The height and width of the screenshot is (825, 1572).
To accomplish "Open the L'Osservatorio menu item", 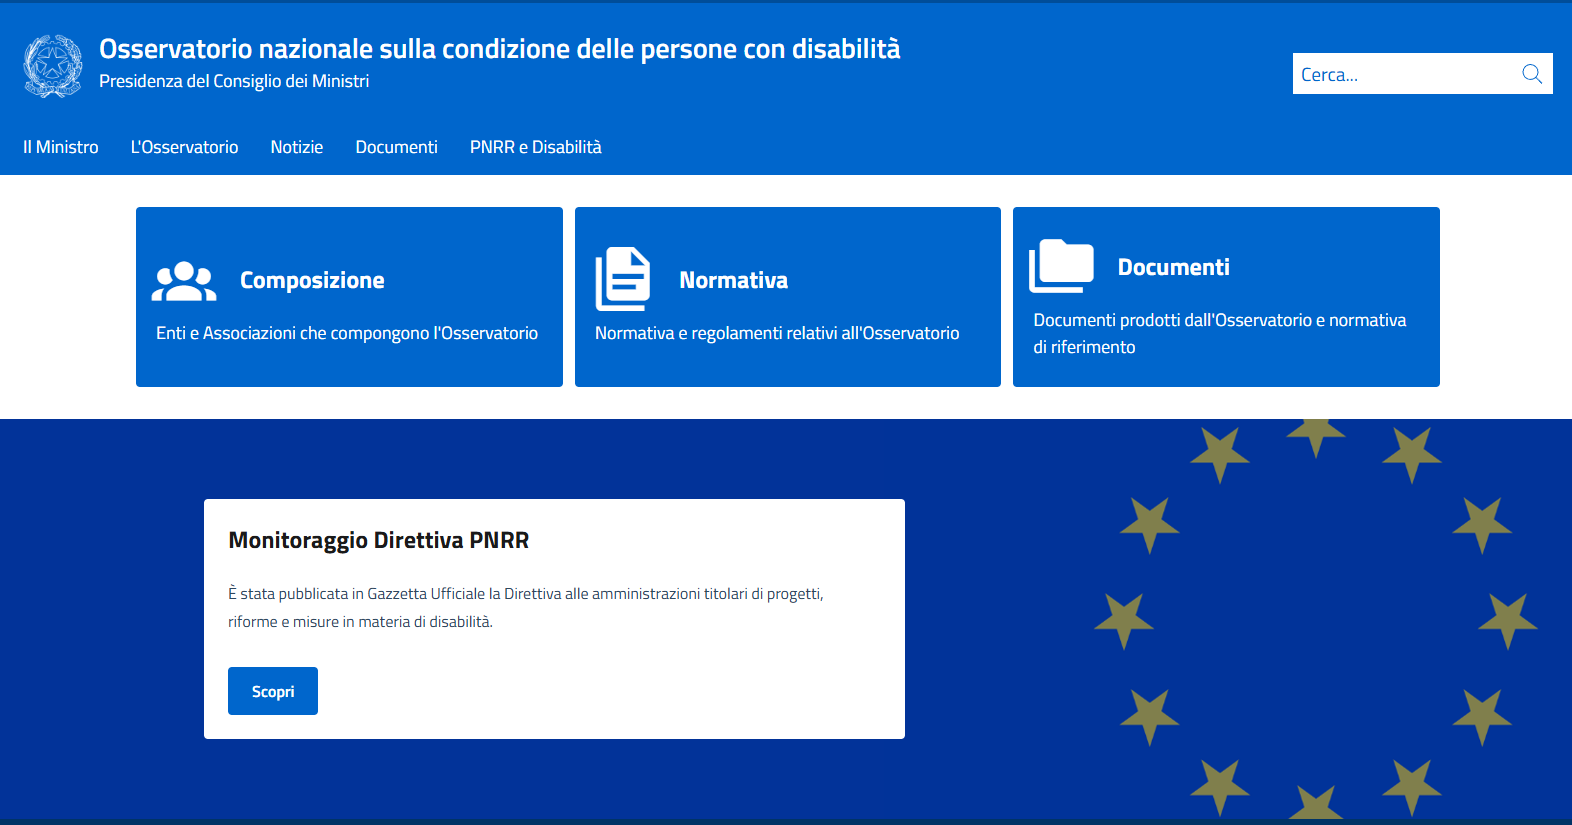I will 185,147.
